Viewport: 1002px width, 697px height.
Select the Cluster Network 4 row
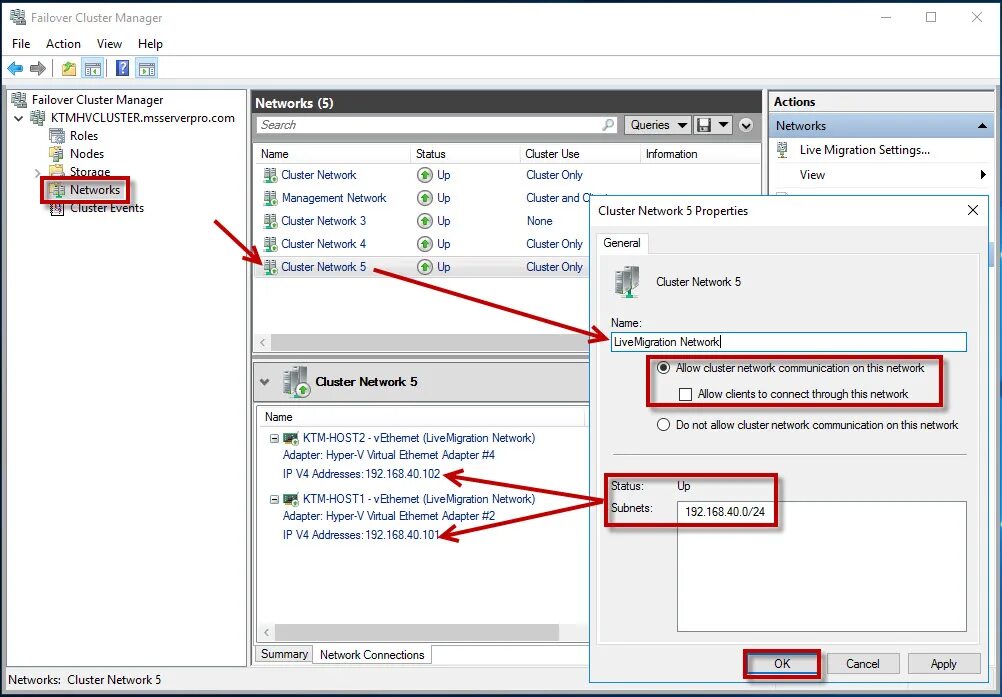click(422, 244)
